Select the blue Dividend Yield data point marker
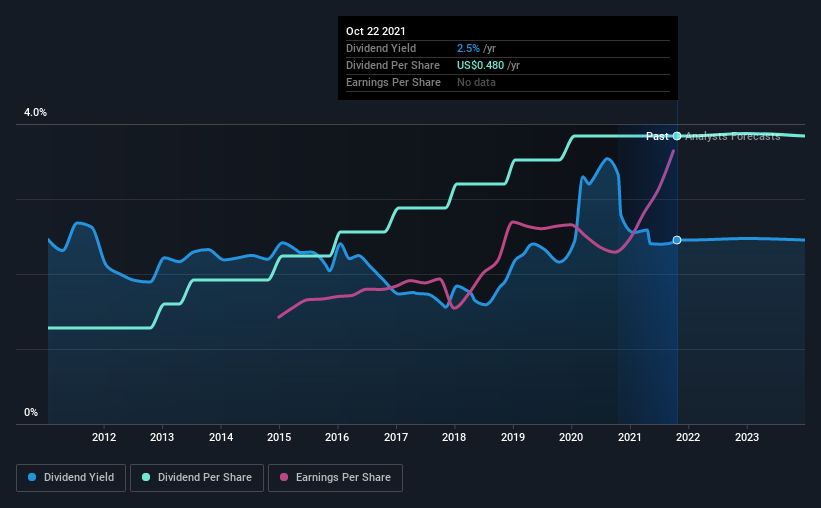Viewport: 821px width, 508px height. click(677, 240)
